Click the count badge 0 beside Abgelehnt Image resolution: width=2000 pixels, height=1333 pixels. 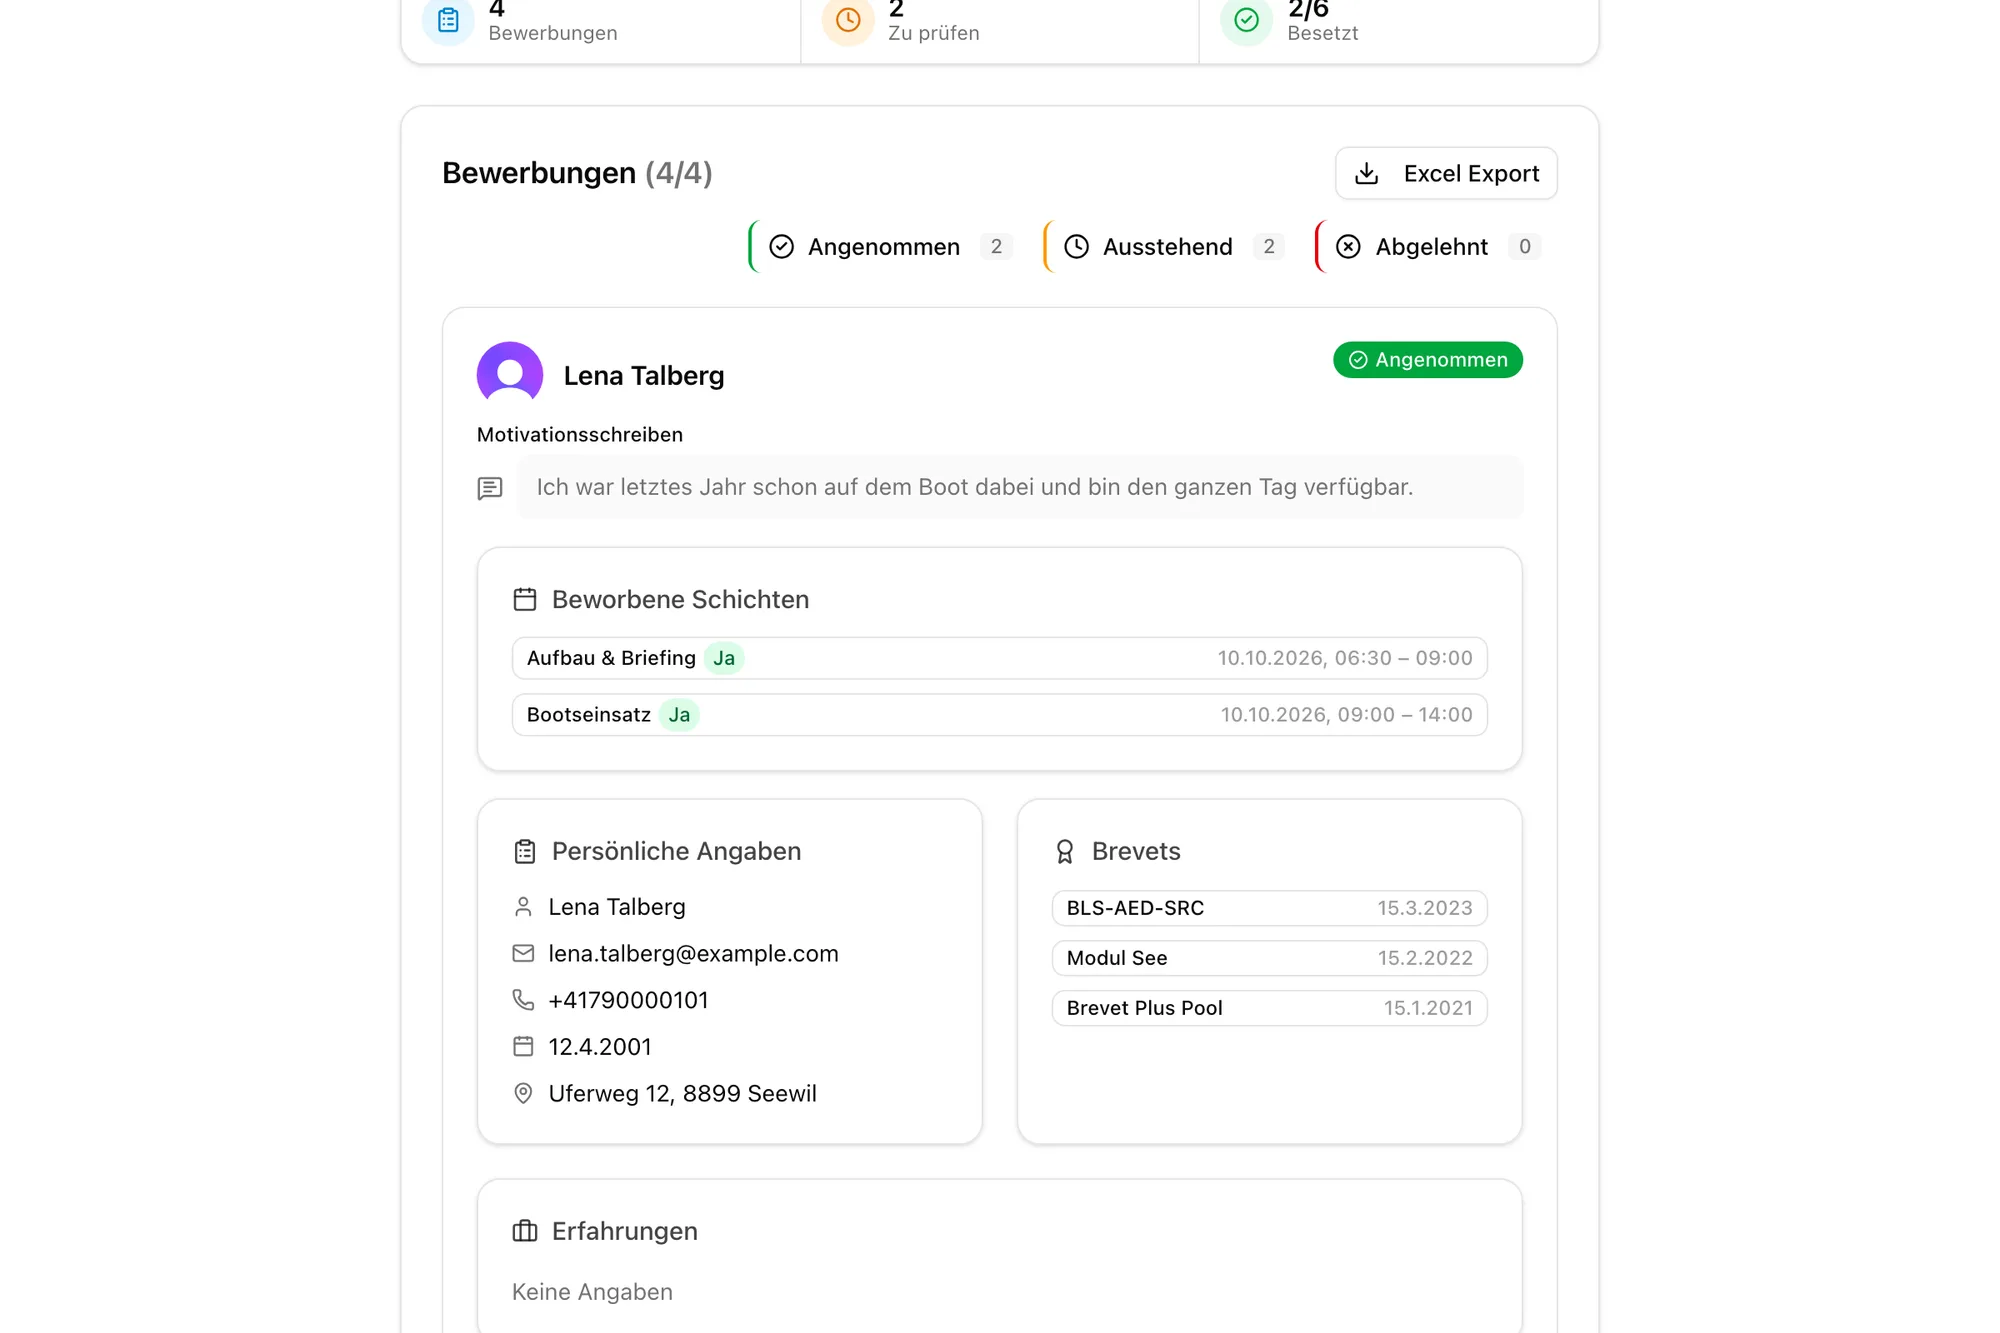point(1524,247)
